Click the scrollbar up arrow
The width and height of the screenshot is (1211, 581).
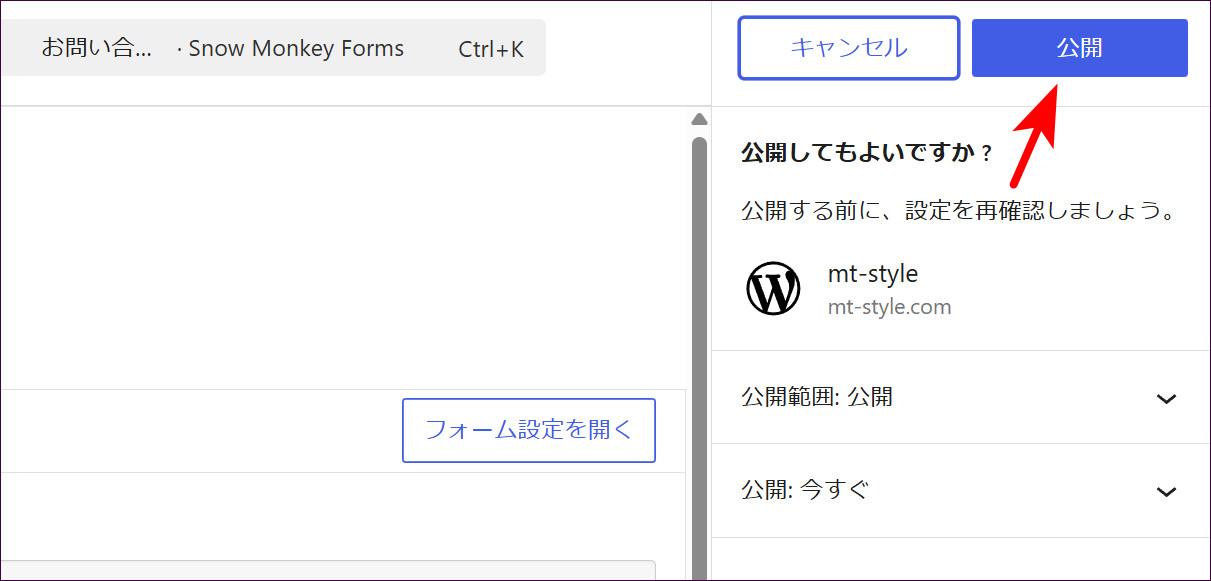tap(699, 120)
